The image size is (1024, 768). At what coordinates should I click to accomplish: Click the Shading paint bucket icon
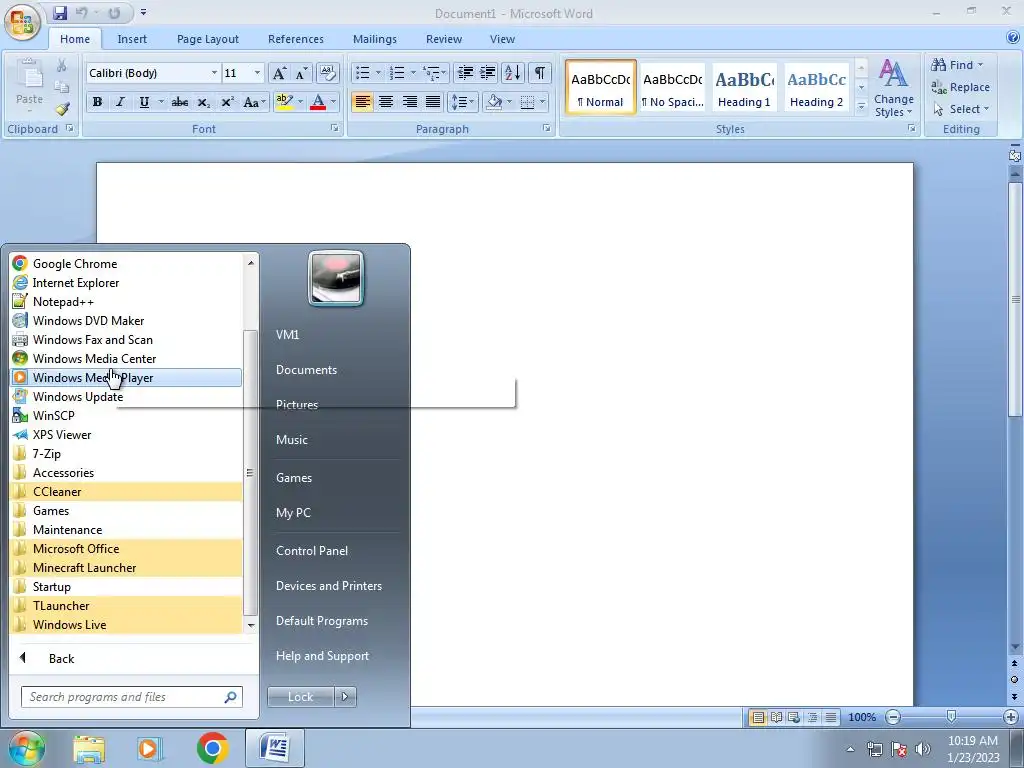point(494,102)
